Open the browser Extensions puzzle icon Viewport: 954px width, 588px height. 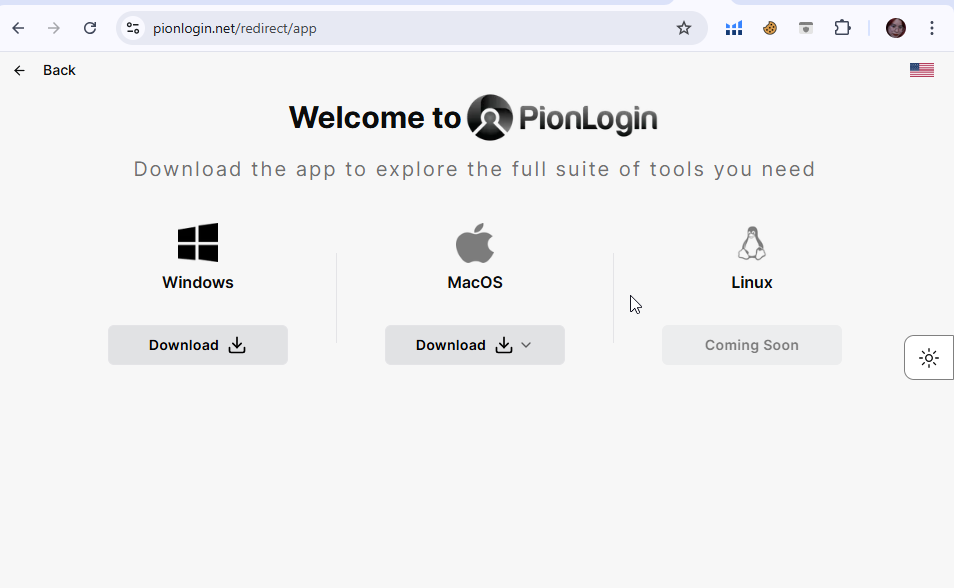(x=842, y=28)
